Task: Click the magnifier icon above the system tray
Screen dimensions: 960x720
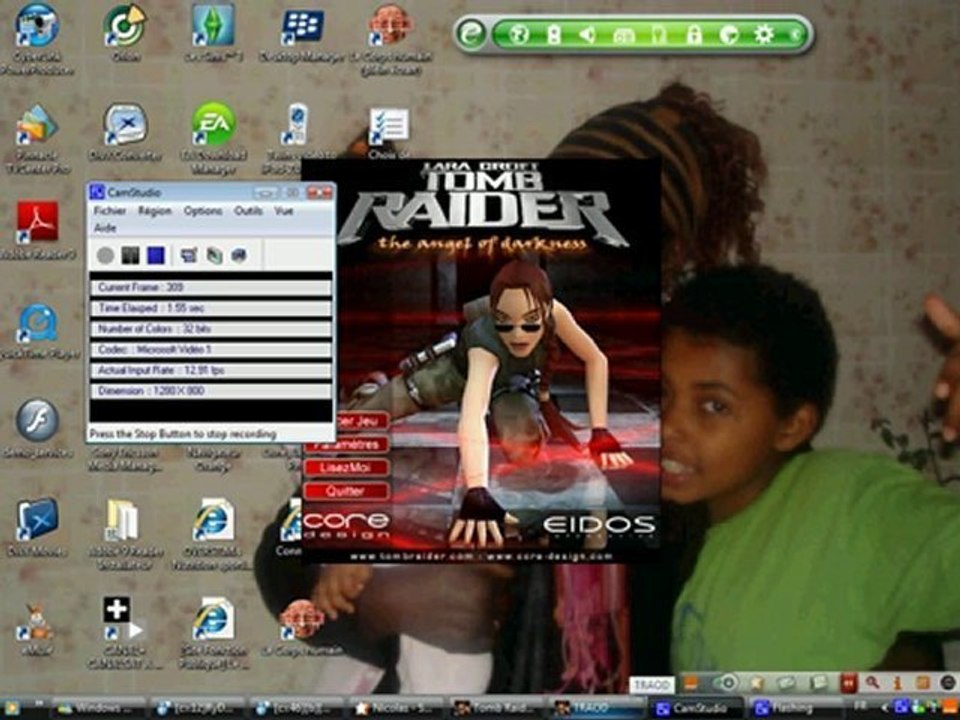Action: (x=872, y=682)
